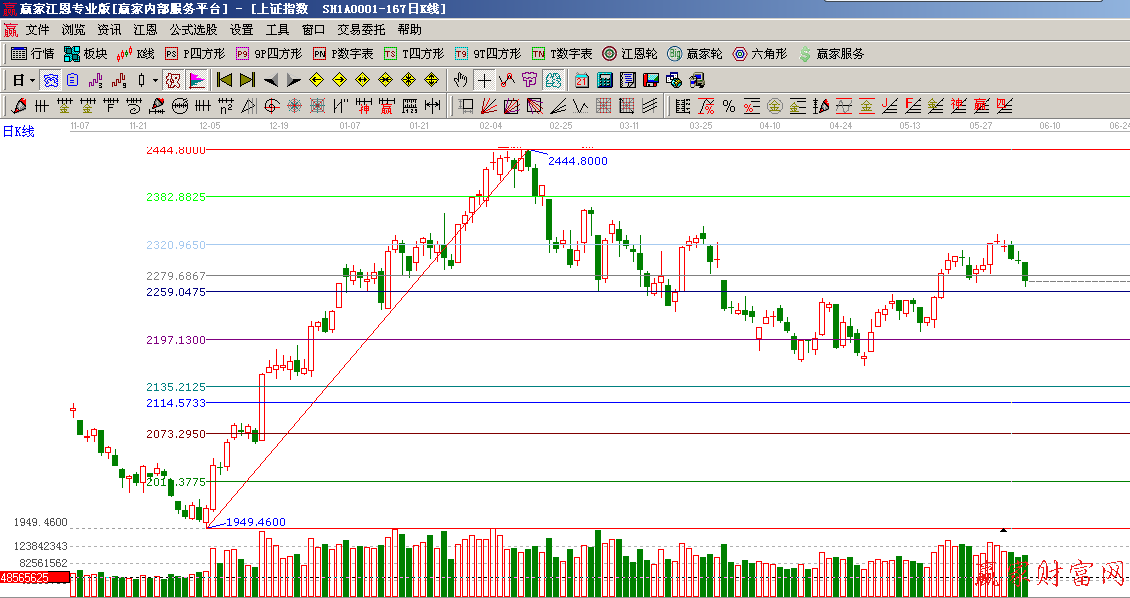Click the black left-pointing triangle icon
Viewport: 1130px width, 598px height.
tap(271, 80)
